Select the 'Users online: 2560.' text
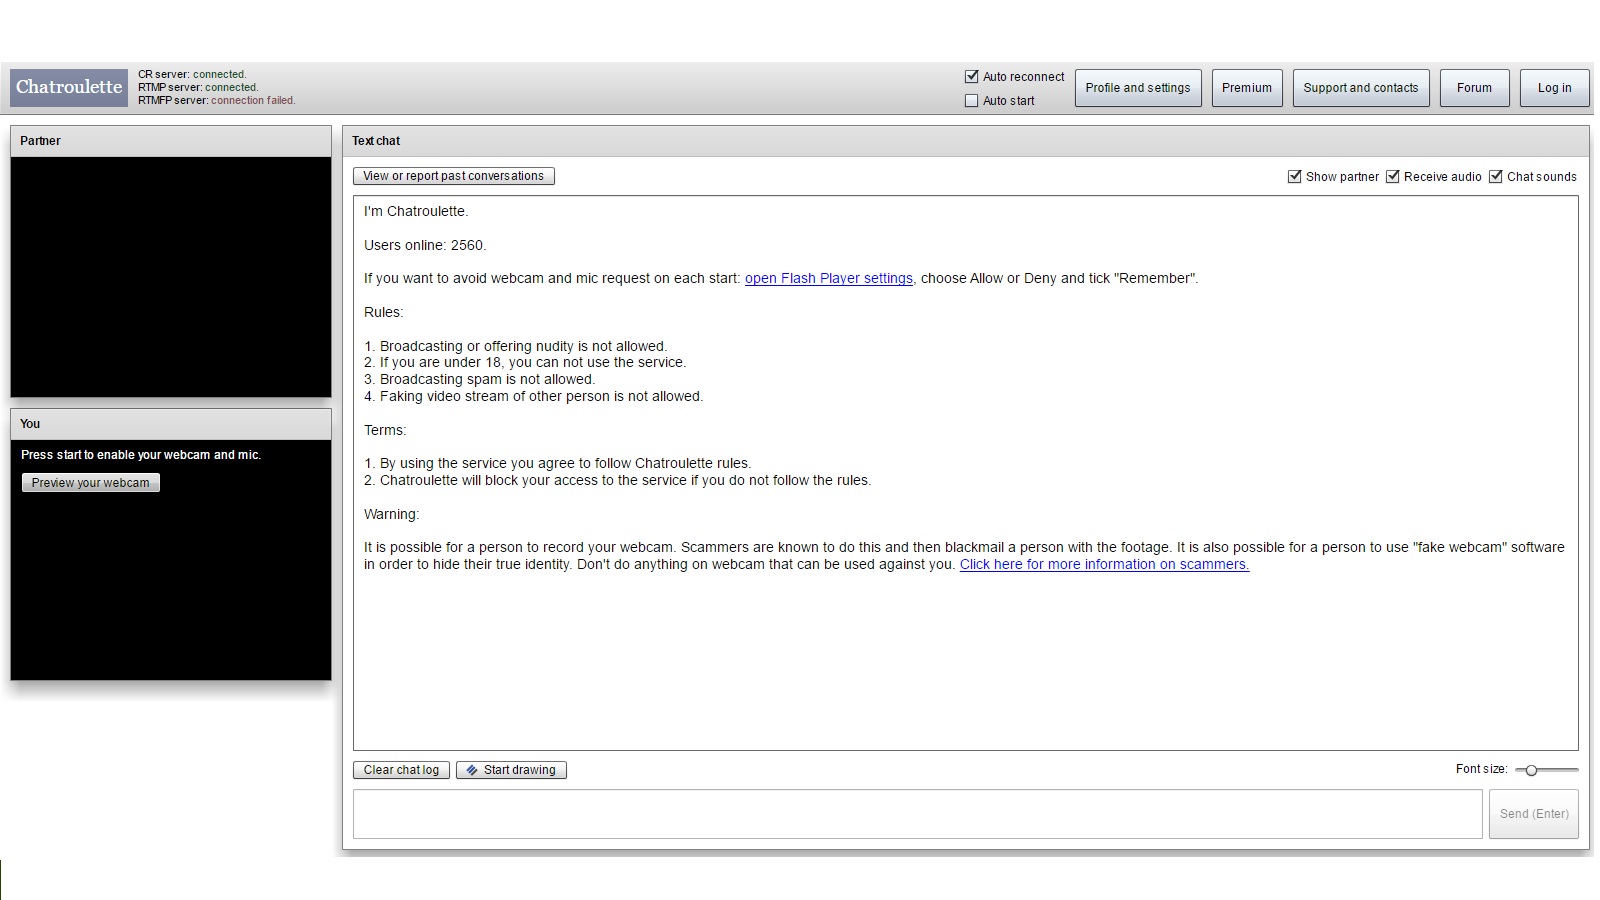 [425, 245]
